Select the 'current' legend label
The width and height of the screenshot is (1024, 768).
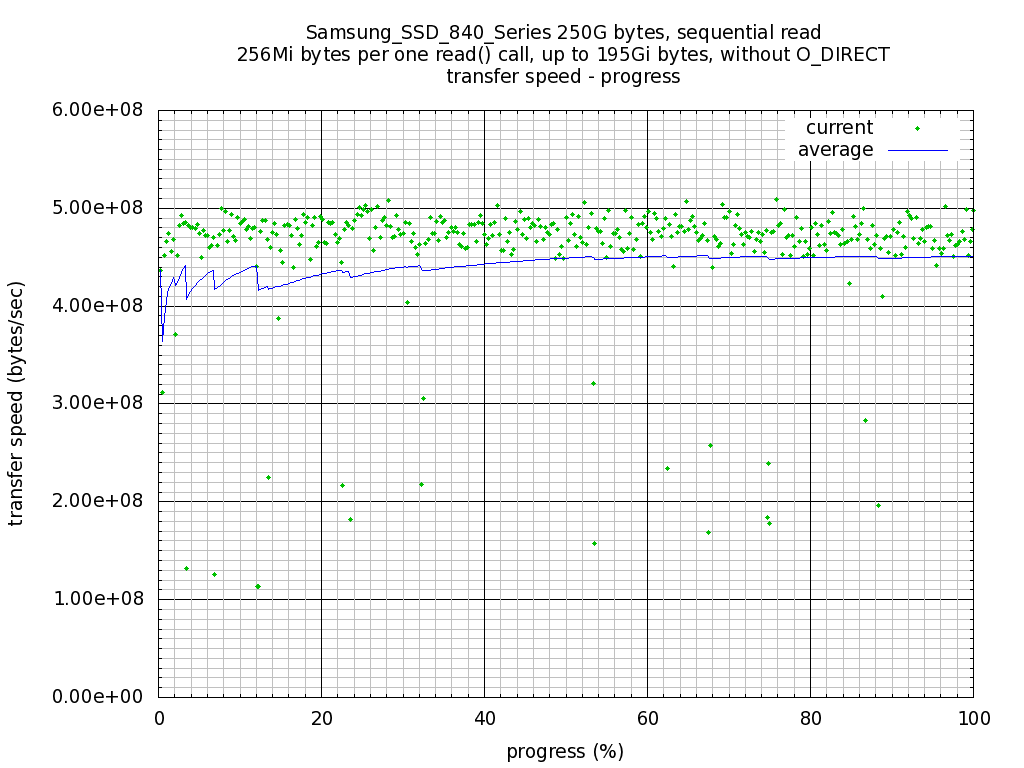pyautogui.click(x=839, y=128)
